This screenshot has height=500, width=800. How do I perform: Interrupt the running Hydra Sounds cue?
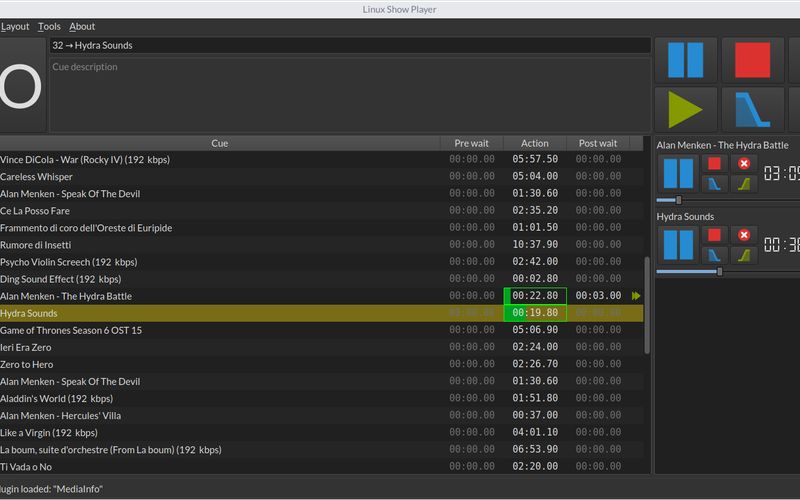tap(744, 235)
